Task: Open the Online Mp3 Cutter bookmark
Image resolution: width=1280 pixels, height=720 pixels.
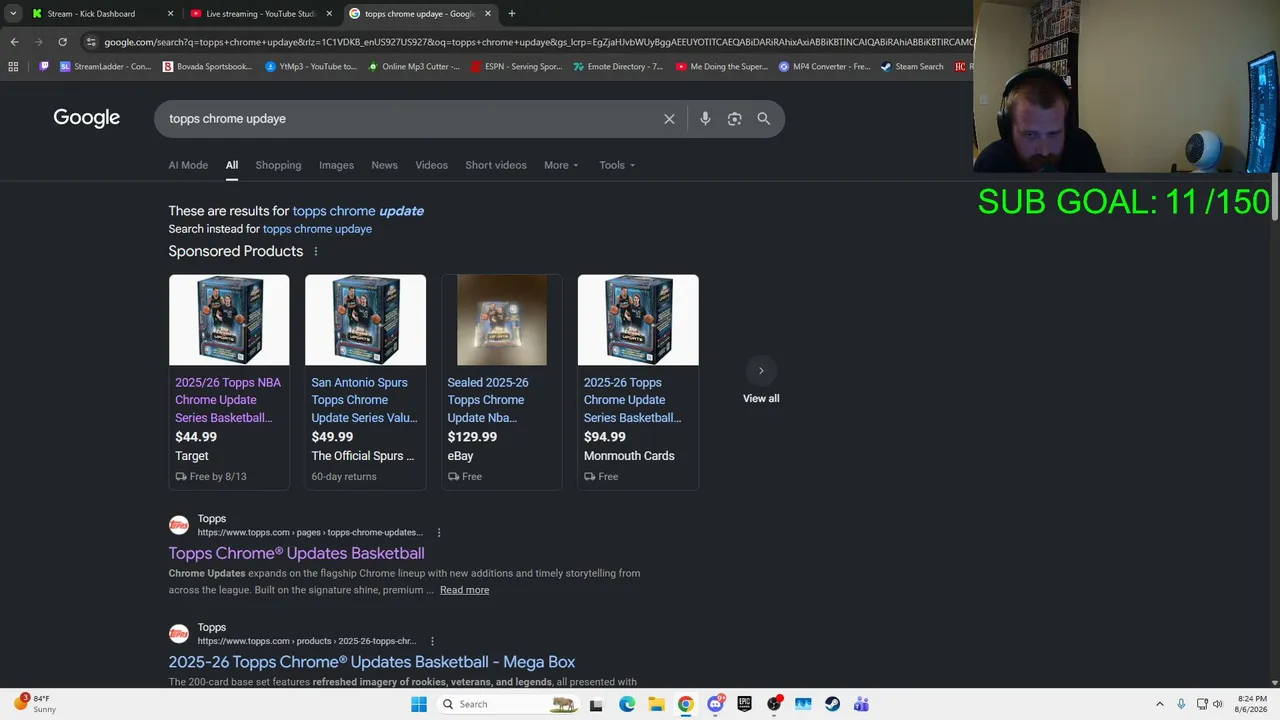Action: (x=414, y=67)
